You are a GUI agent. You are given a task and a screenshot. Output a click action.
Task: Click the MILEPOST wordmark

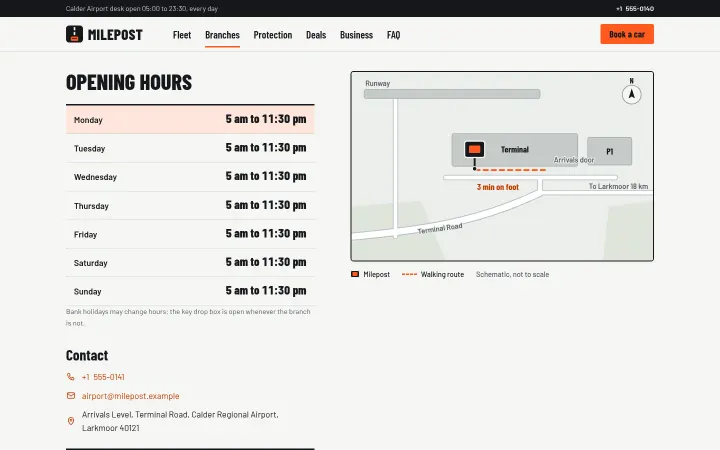tap(115, 35)
